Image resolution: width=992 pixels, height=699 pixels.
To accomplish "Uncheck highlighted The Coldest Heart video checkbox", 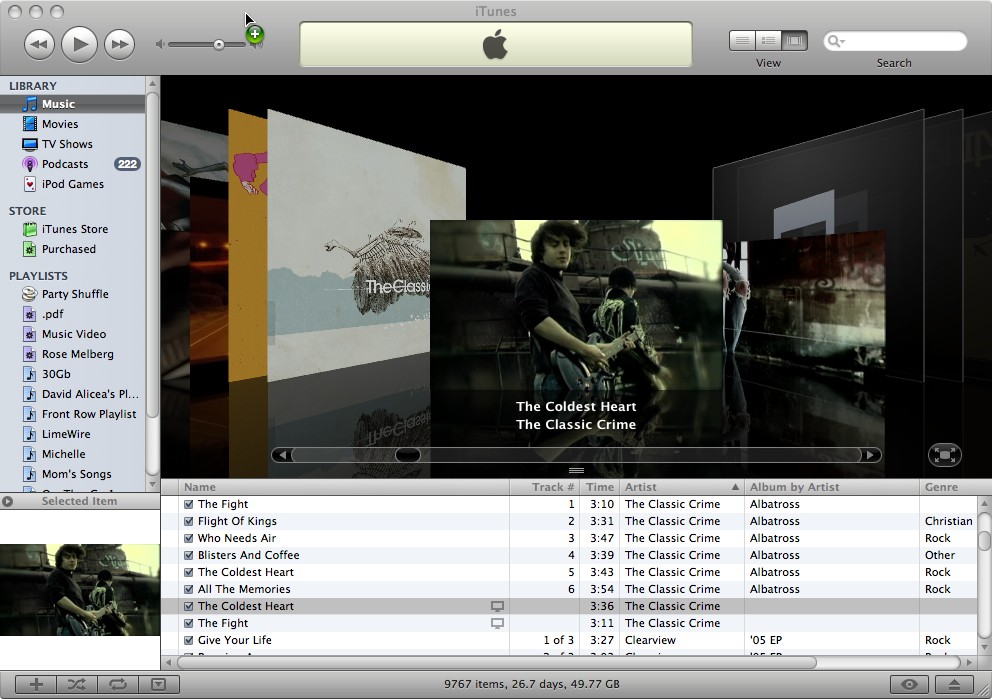I will [x=189, y=606].
